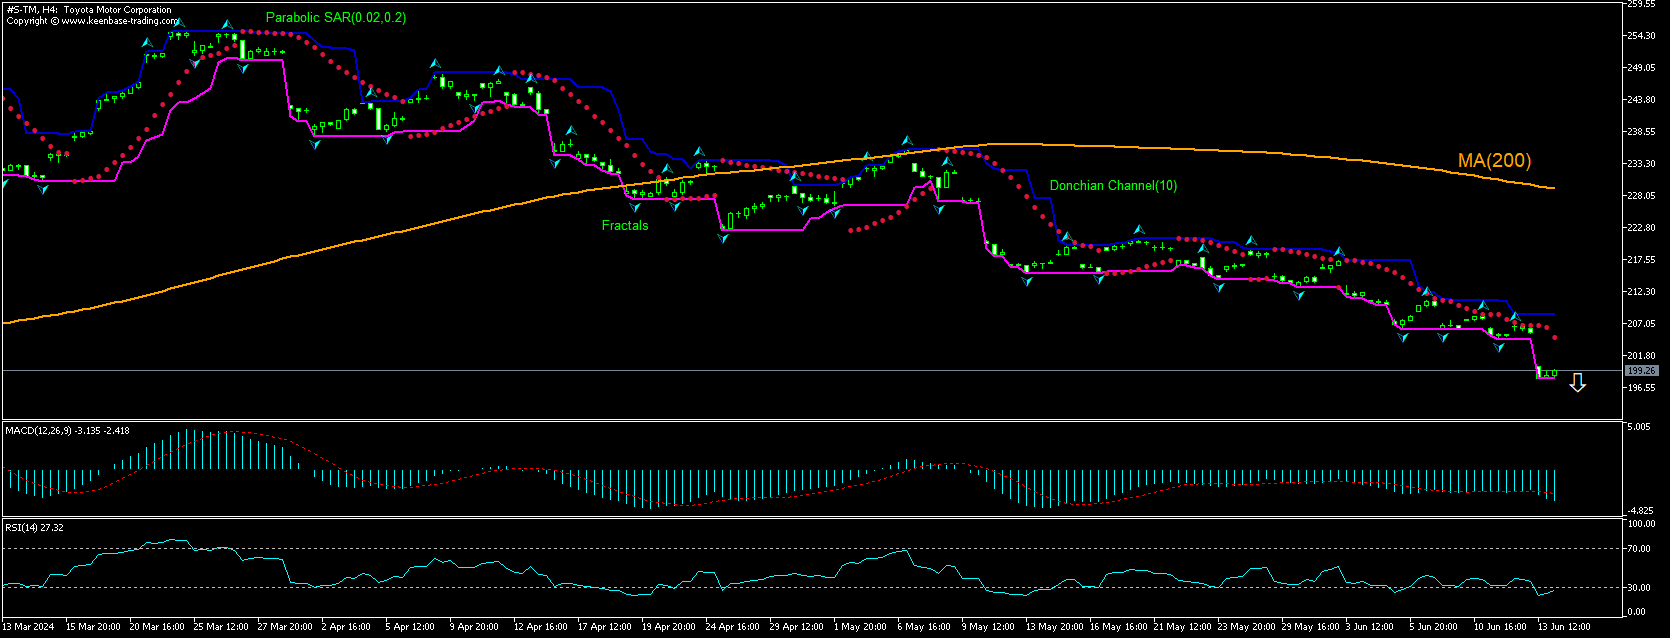Click the 23 May 20:00 time label

pyautogui.click(x=1246, y=627)
